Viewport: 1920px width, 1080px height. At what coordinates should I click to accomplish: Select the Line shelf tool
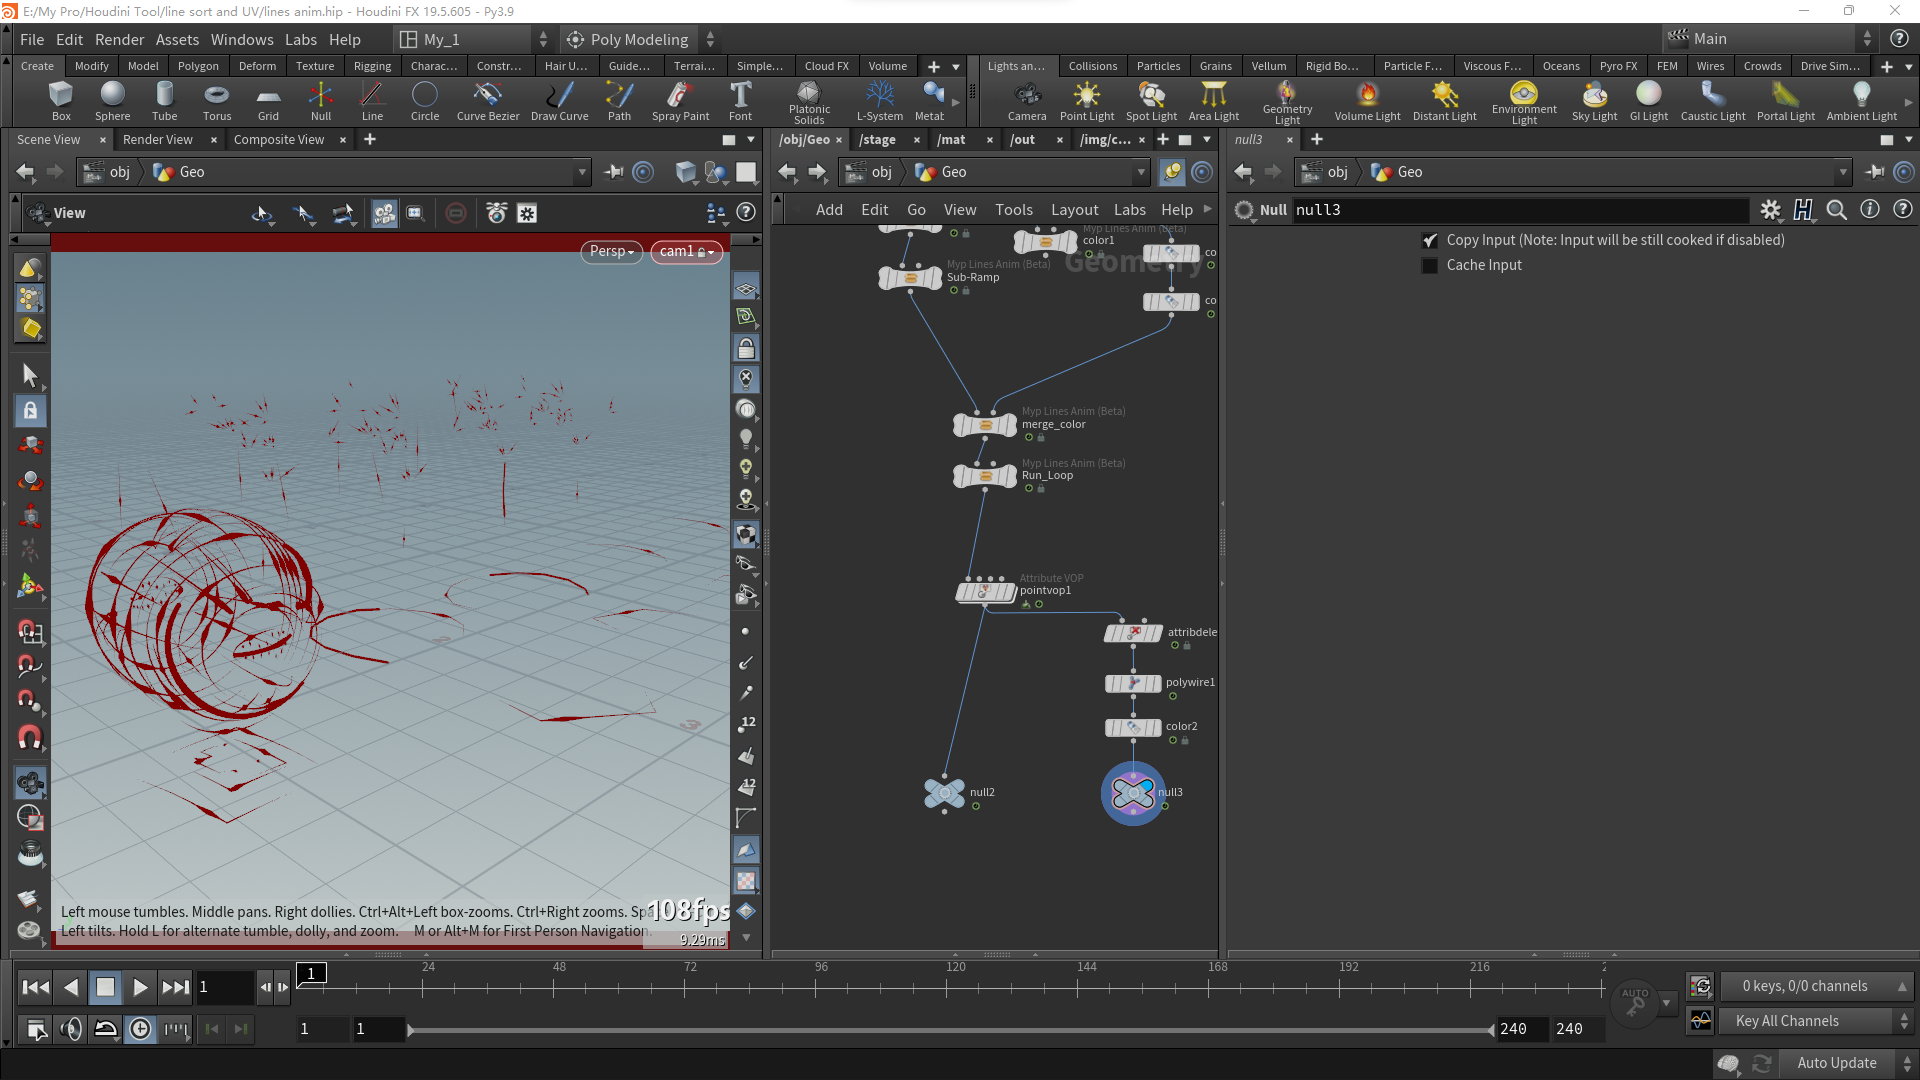(x=372, y=101)
